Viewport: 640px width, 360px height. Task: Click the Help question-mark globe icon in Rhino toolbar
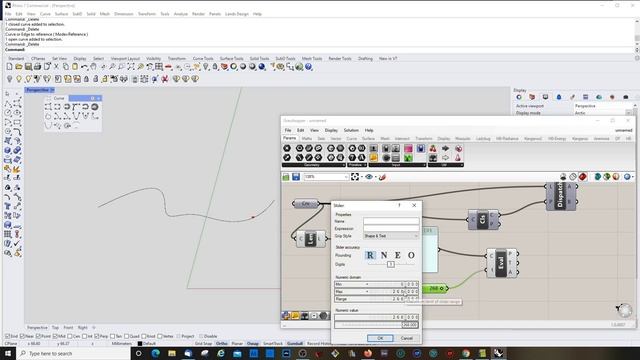tap(309, 67)
